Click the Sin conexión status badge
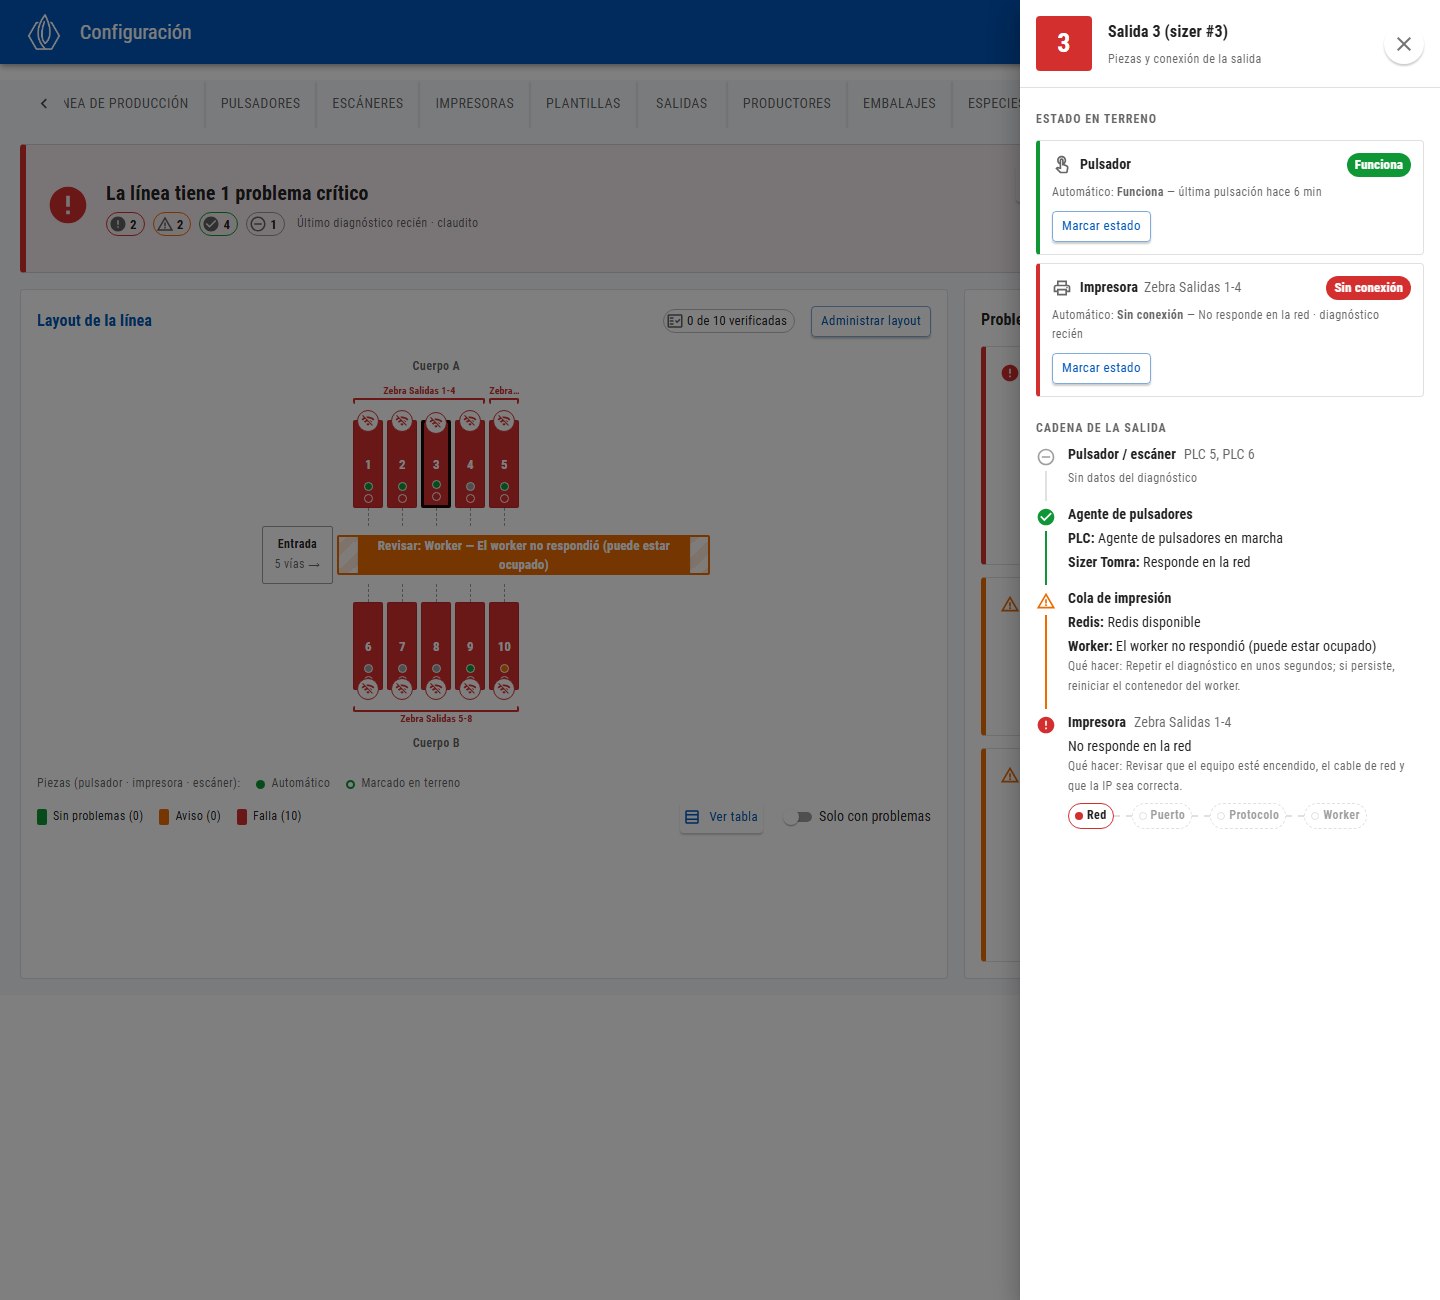The width and height of the screenshot is (1440, 1300). [1368, 288]
